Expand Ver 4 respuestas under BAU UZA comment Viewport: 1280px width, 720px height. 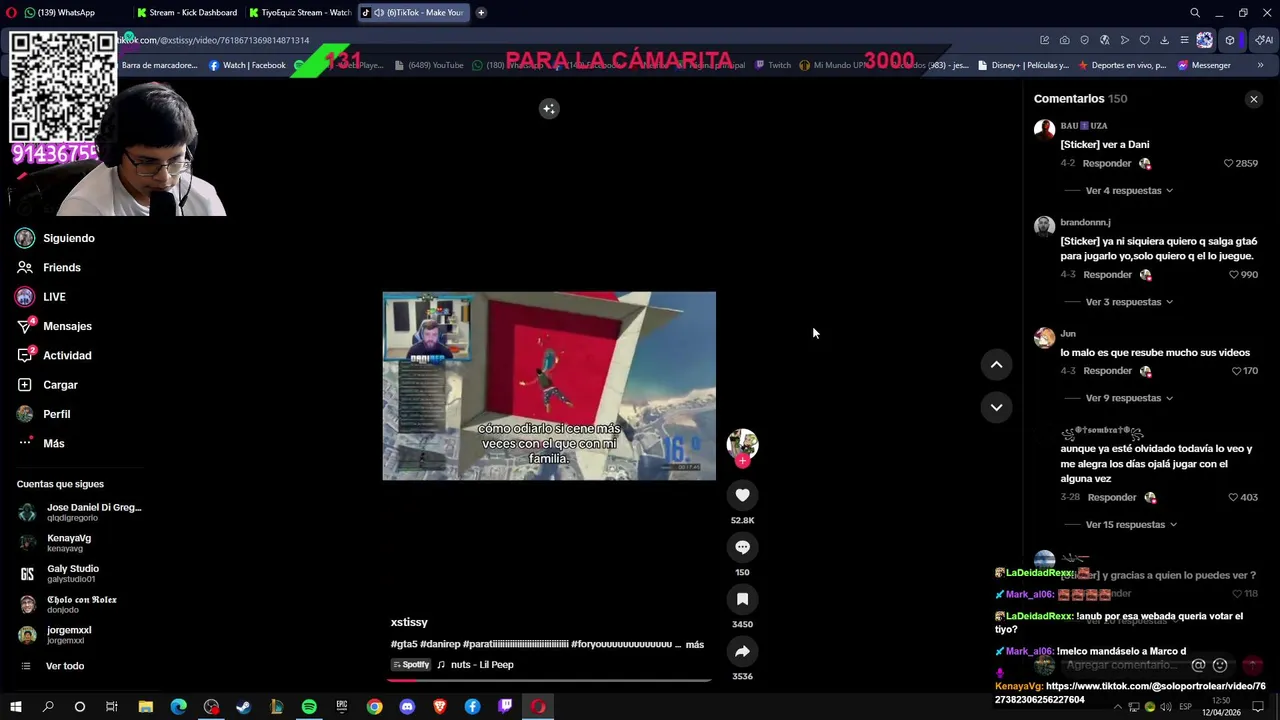1128,190
